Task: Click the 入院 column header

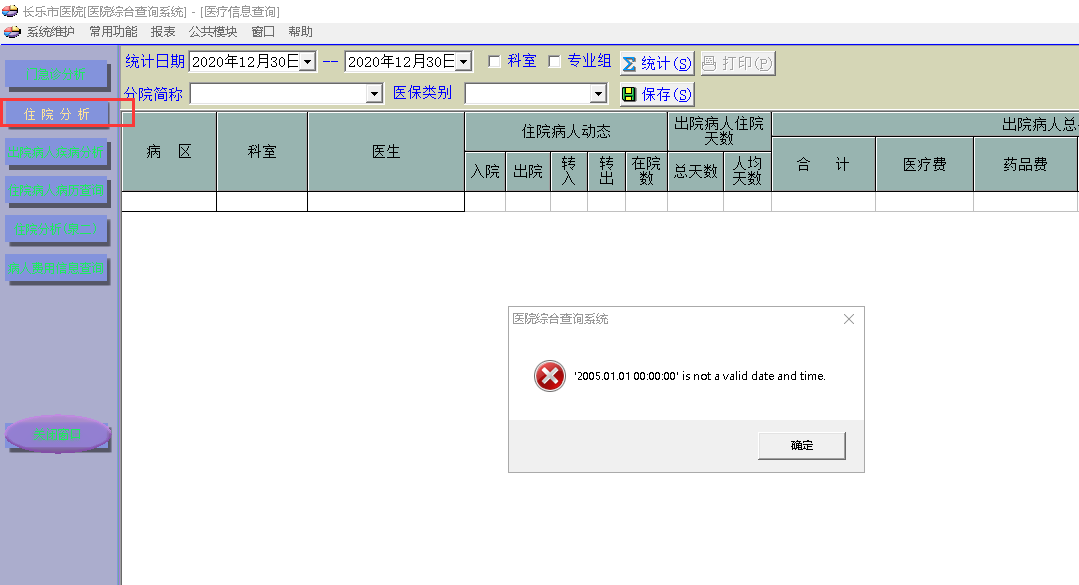Action: [x=485, y=171]
